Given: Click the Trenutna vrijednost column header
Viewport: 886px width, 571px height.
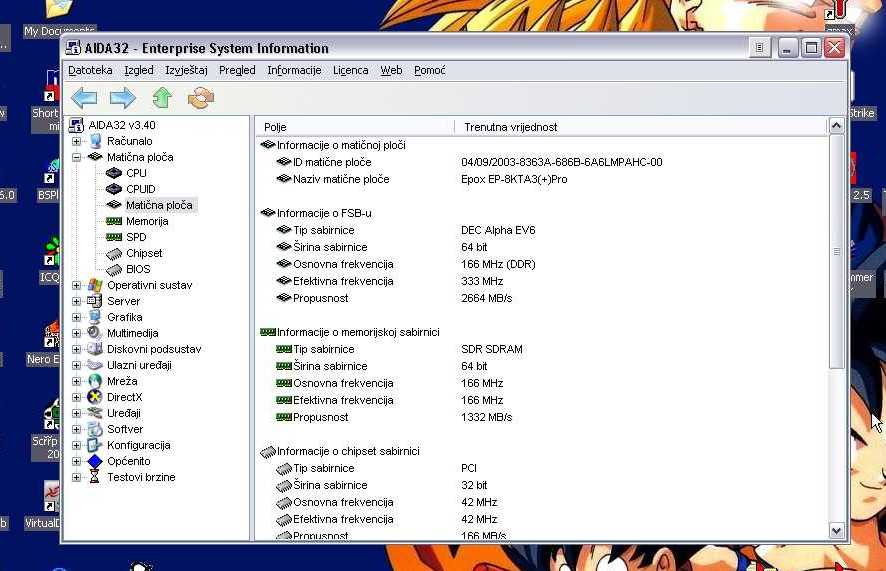Looking at the screenshot, I should pos(510,127).
